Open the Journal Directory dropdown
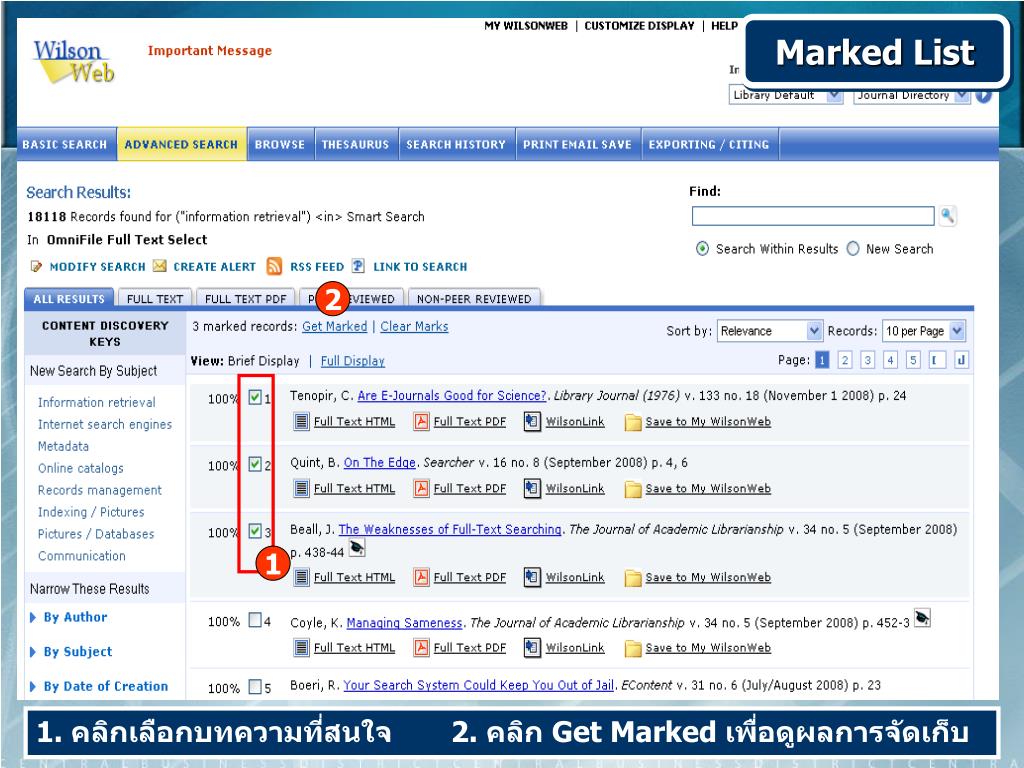Screen dimensions: 1024x768 tap(912, 95)
